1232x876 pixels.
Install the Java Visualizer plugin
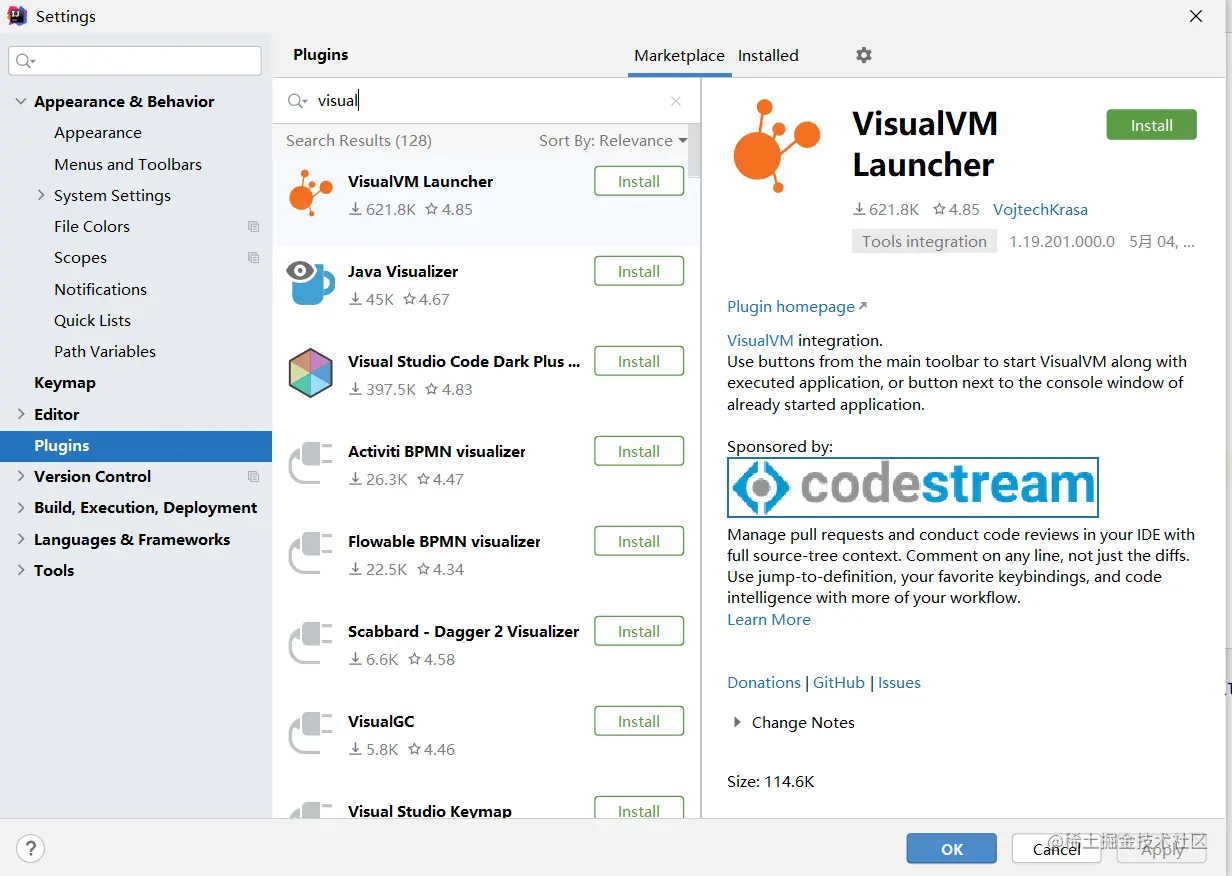coord(639,272)
